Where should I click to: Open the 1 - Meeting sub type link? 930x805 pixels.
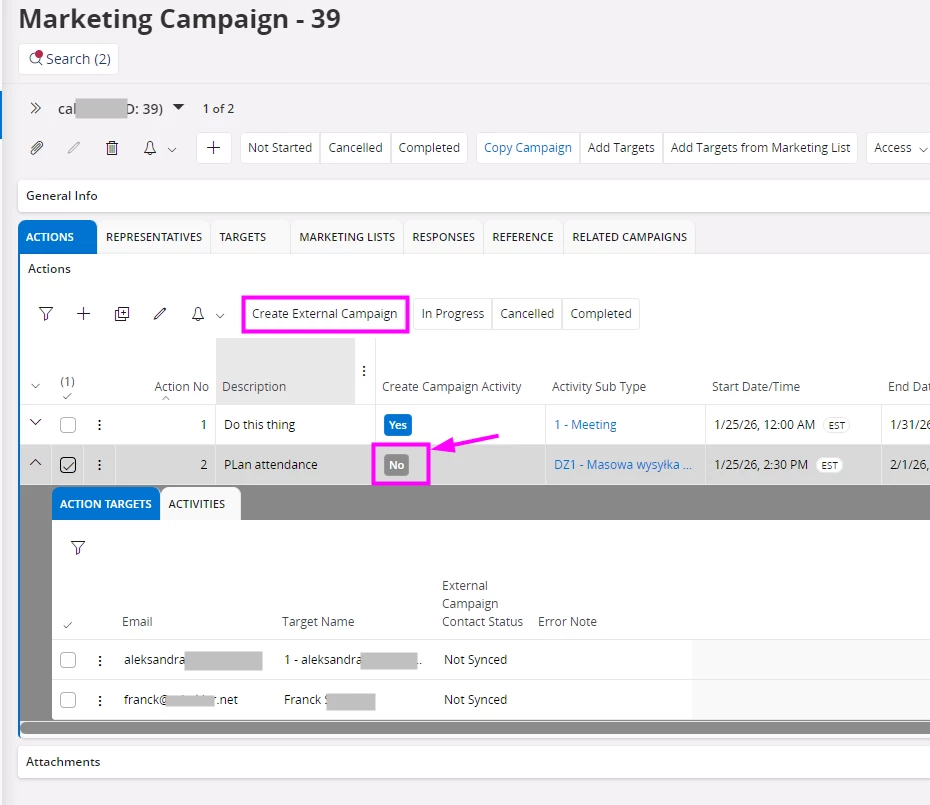click(585, 425)
